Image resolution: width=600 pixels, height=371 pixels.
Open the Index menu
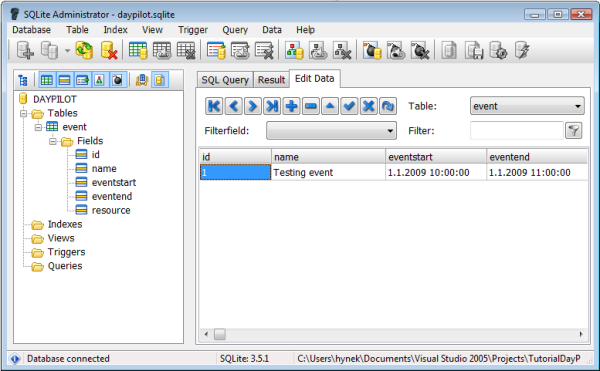pos(115,30)
